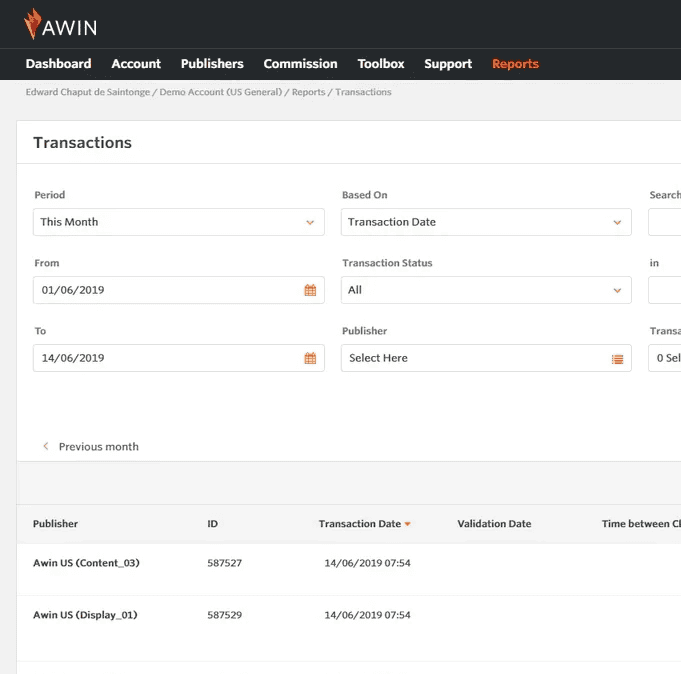Image resolution: width=681 pixels, height=674 pixels.
Task: Click the From date field 01/06/2019
Action: point(179,290)
